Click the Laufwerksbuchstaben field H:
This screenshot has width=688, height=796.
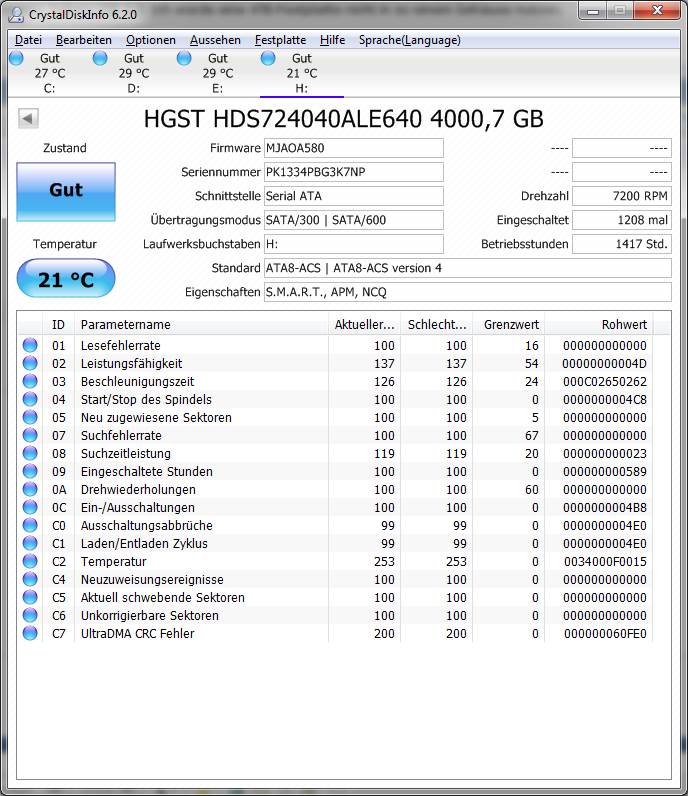(x=353, y=244)
